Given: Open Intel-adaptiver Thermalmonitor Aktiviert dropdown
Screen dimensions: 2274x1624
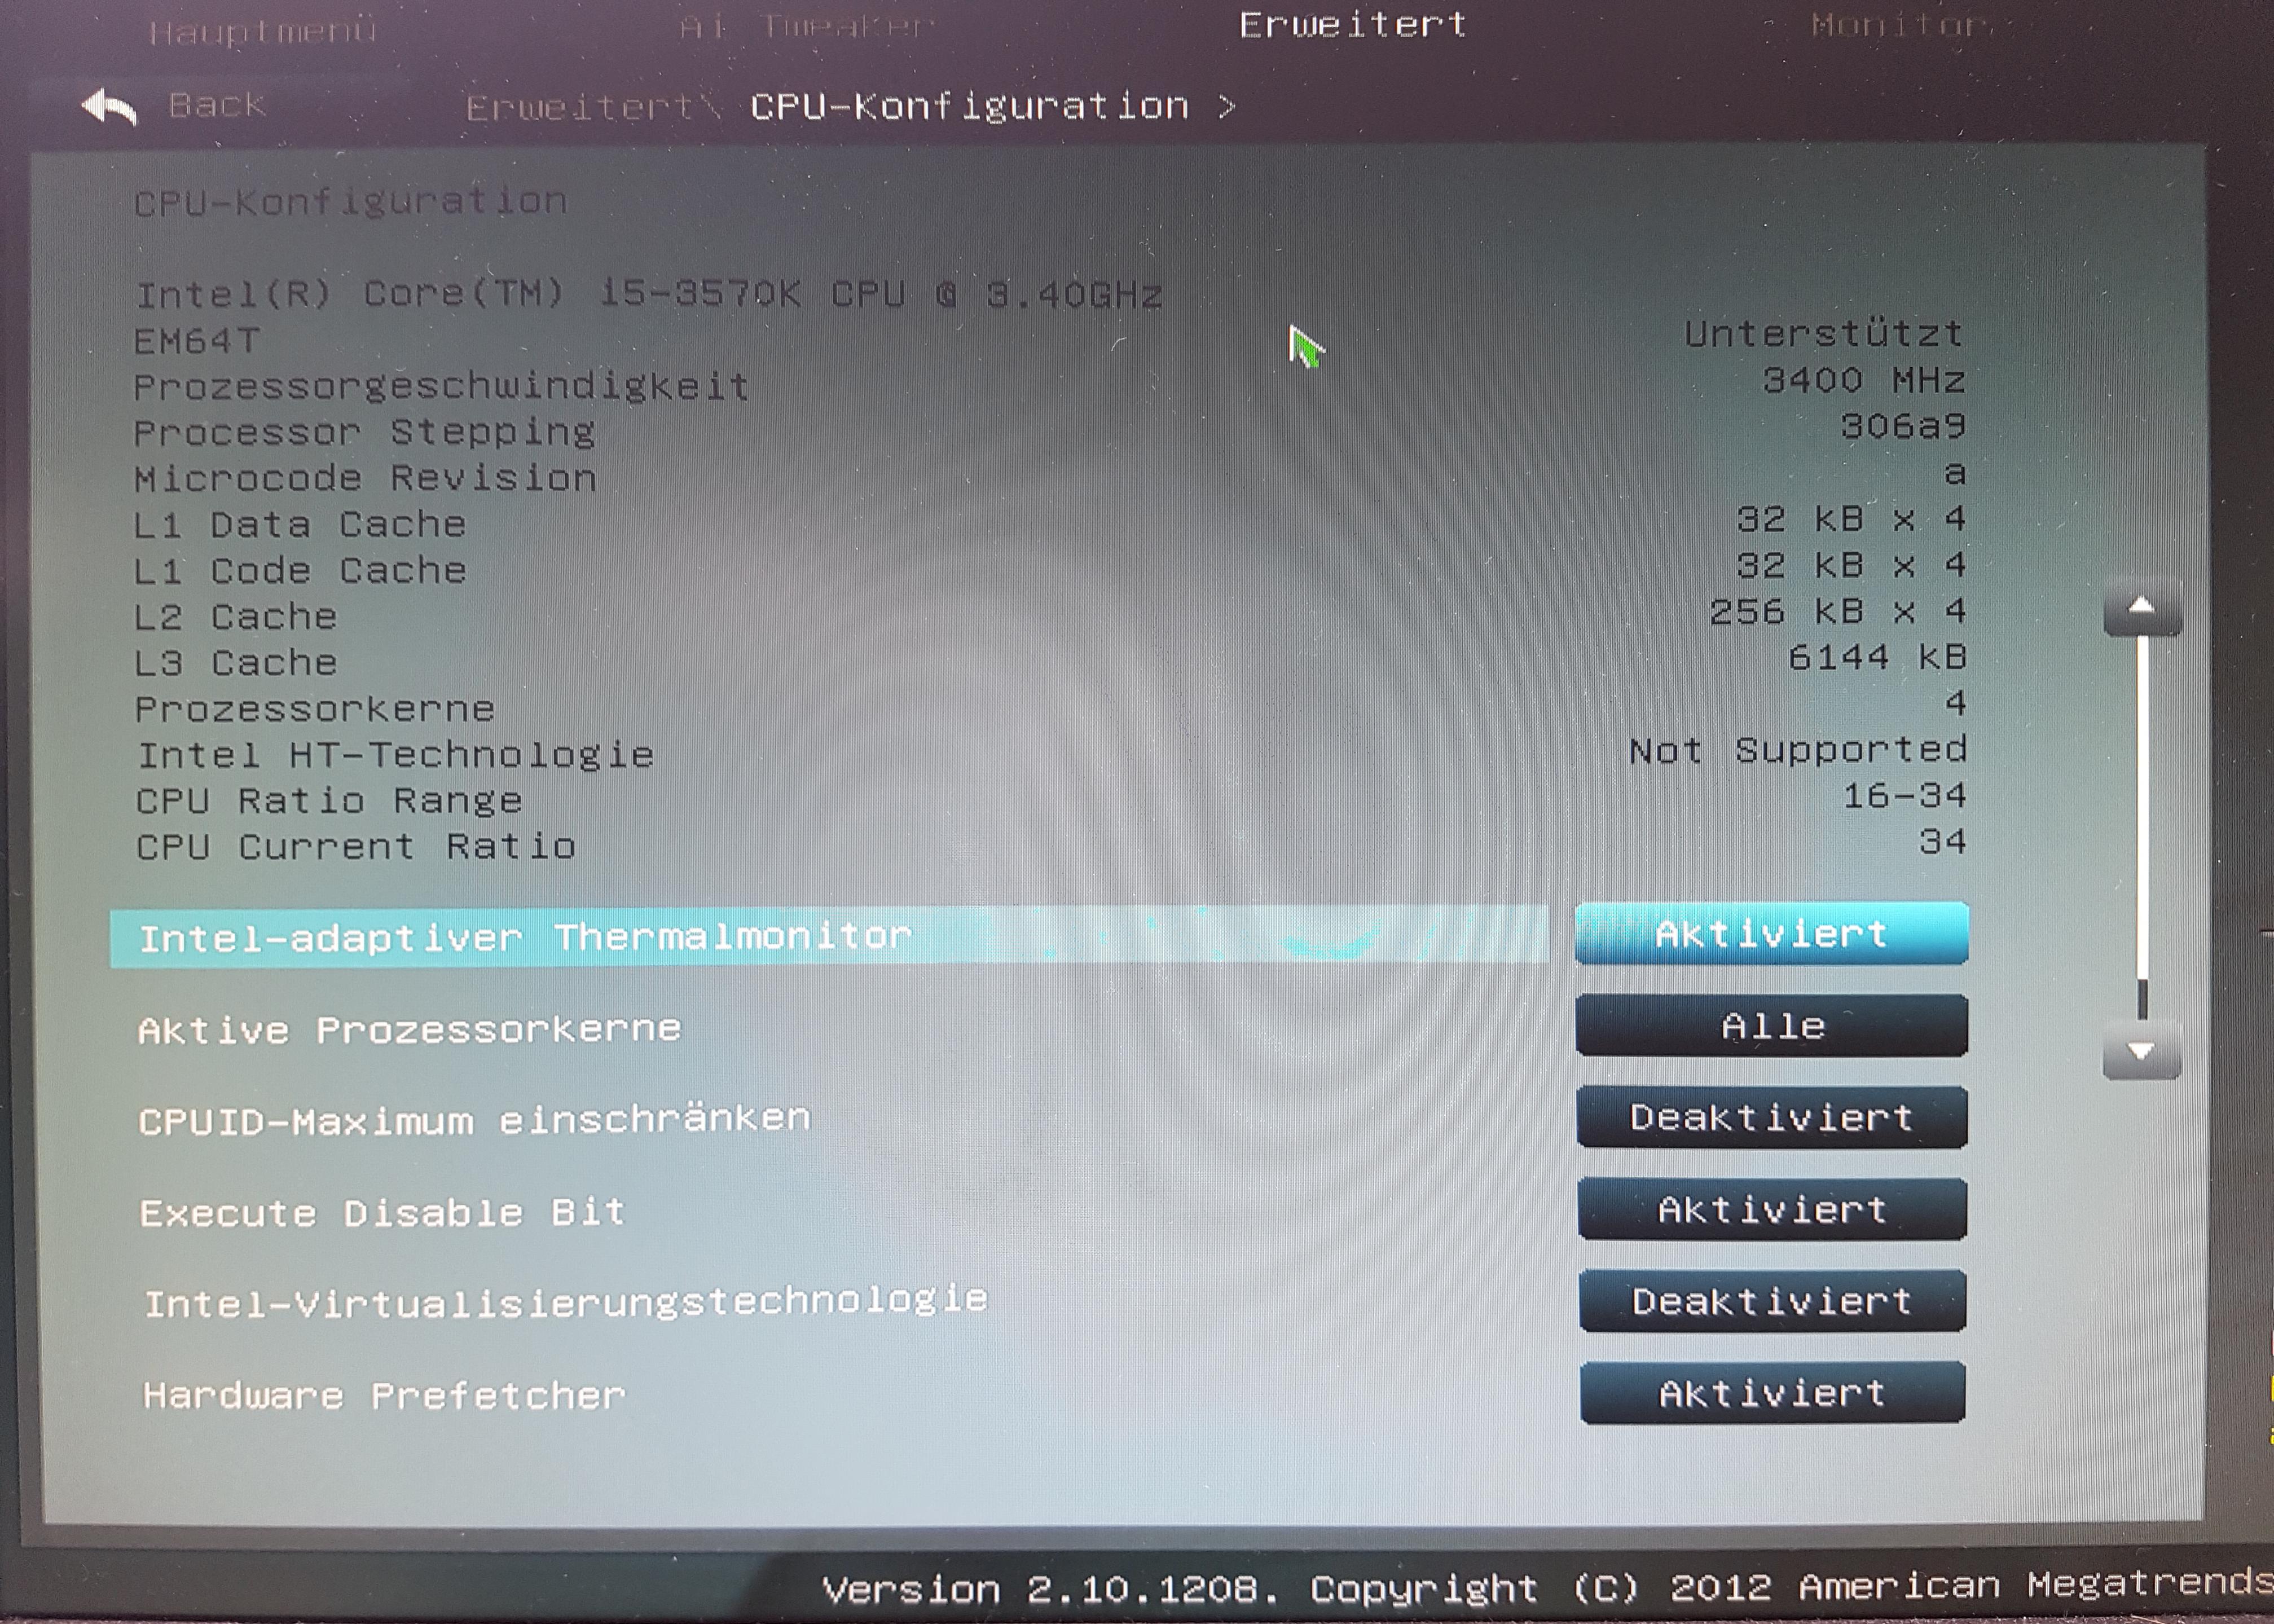Looking at the screenshot, I should pos(1771,933).
